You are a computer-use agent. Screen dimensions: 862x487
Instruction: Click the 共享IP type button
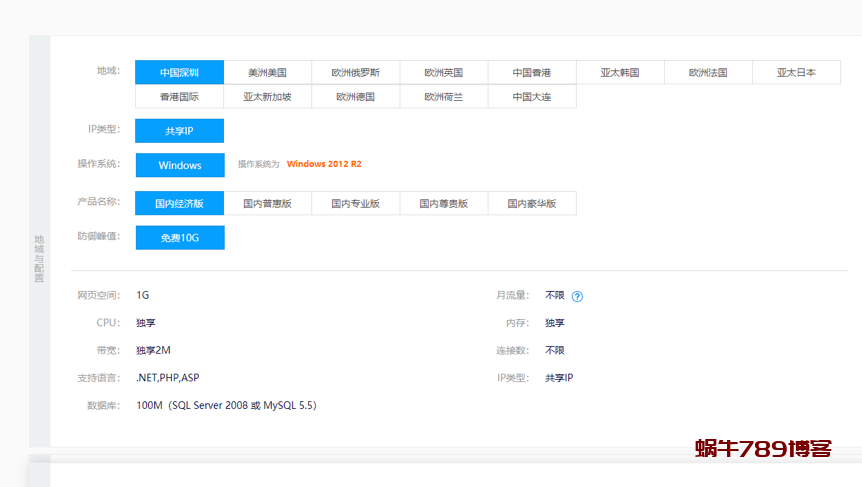179,131
